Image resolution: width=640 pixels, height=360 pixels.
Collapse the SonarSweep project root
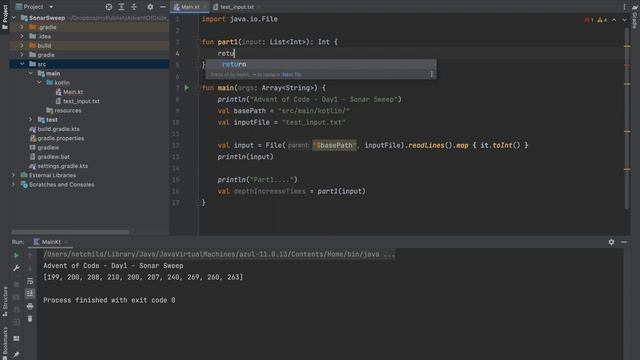point(14,18)
